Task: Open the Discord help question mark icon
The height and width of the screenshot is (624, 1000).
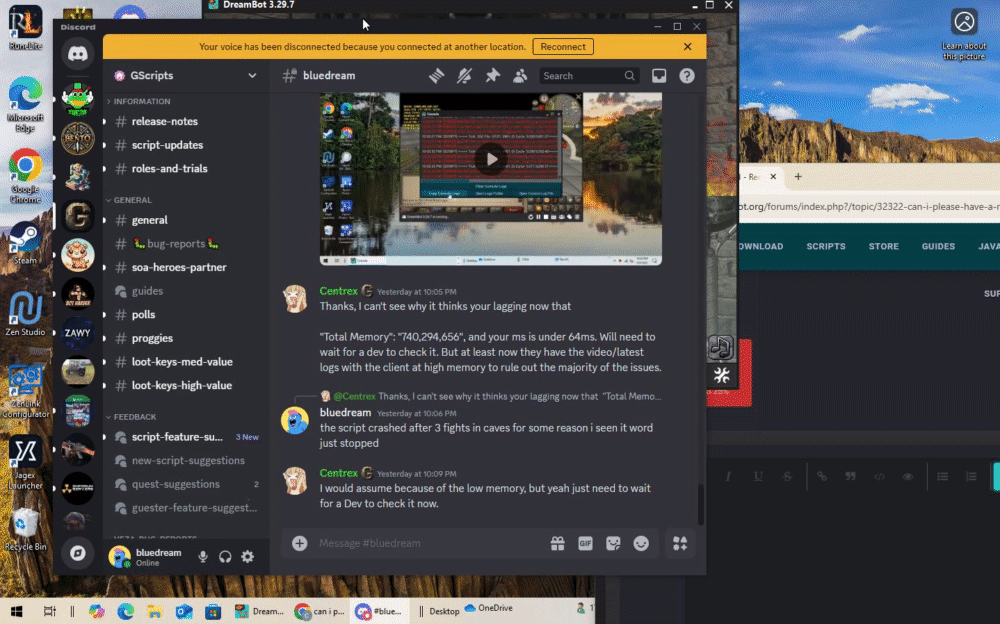Action: coord(687,76)
